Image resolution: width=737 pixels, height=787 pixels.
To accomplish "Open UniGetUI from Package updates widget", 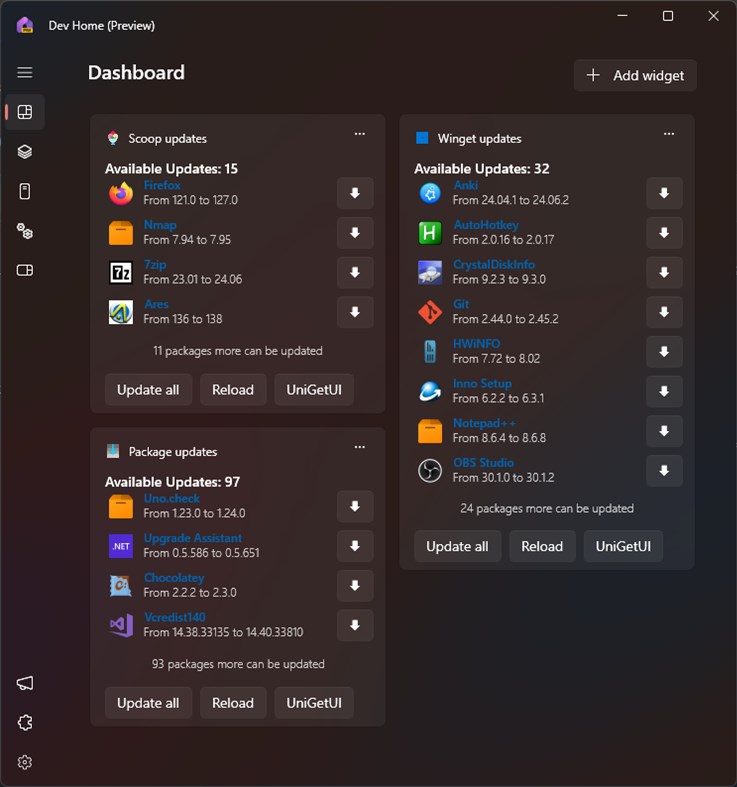I will coord(314,703).
